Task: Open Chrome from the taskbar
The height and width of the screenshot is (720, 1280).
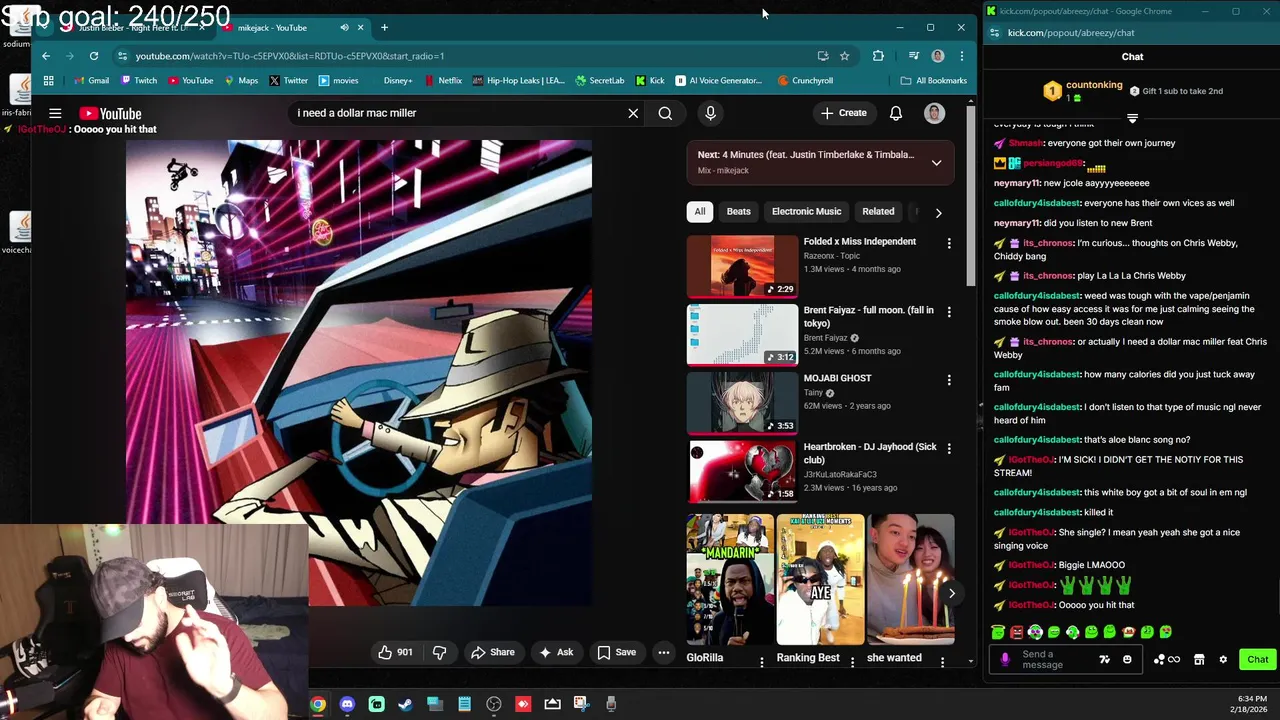Action: tap(317, 704)
